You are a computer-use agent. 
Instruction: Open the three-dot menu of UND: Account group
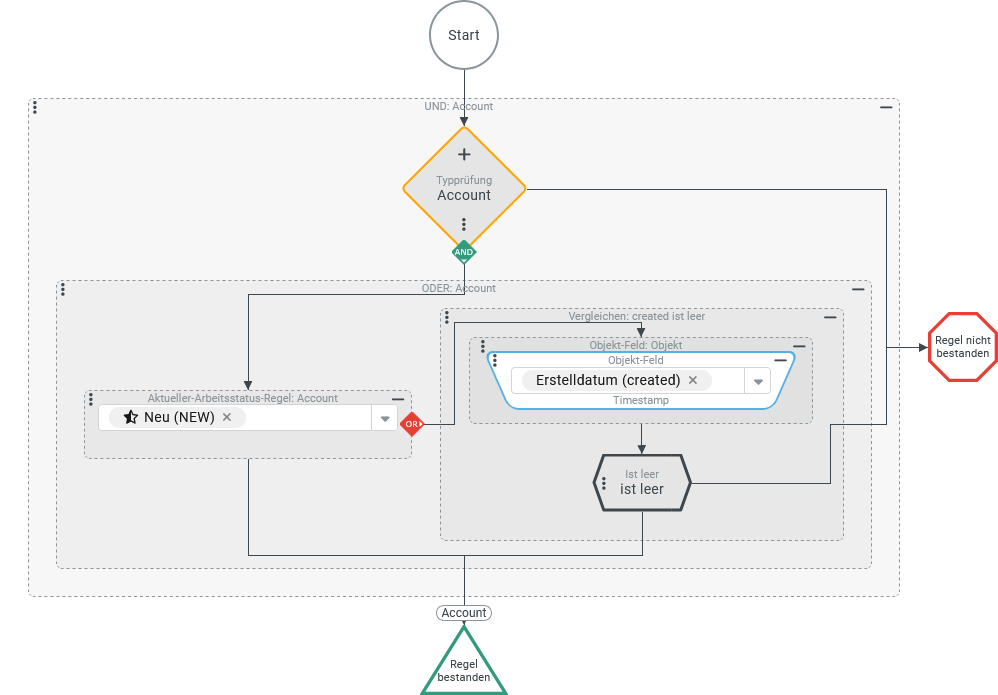[x=35, y=107]
